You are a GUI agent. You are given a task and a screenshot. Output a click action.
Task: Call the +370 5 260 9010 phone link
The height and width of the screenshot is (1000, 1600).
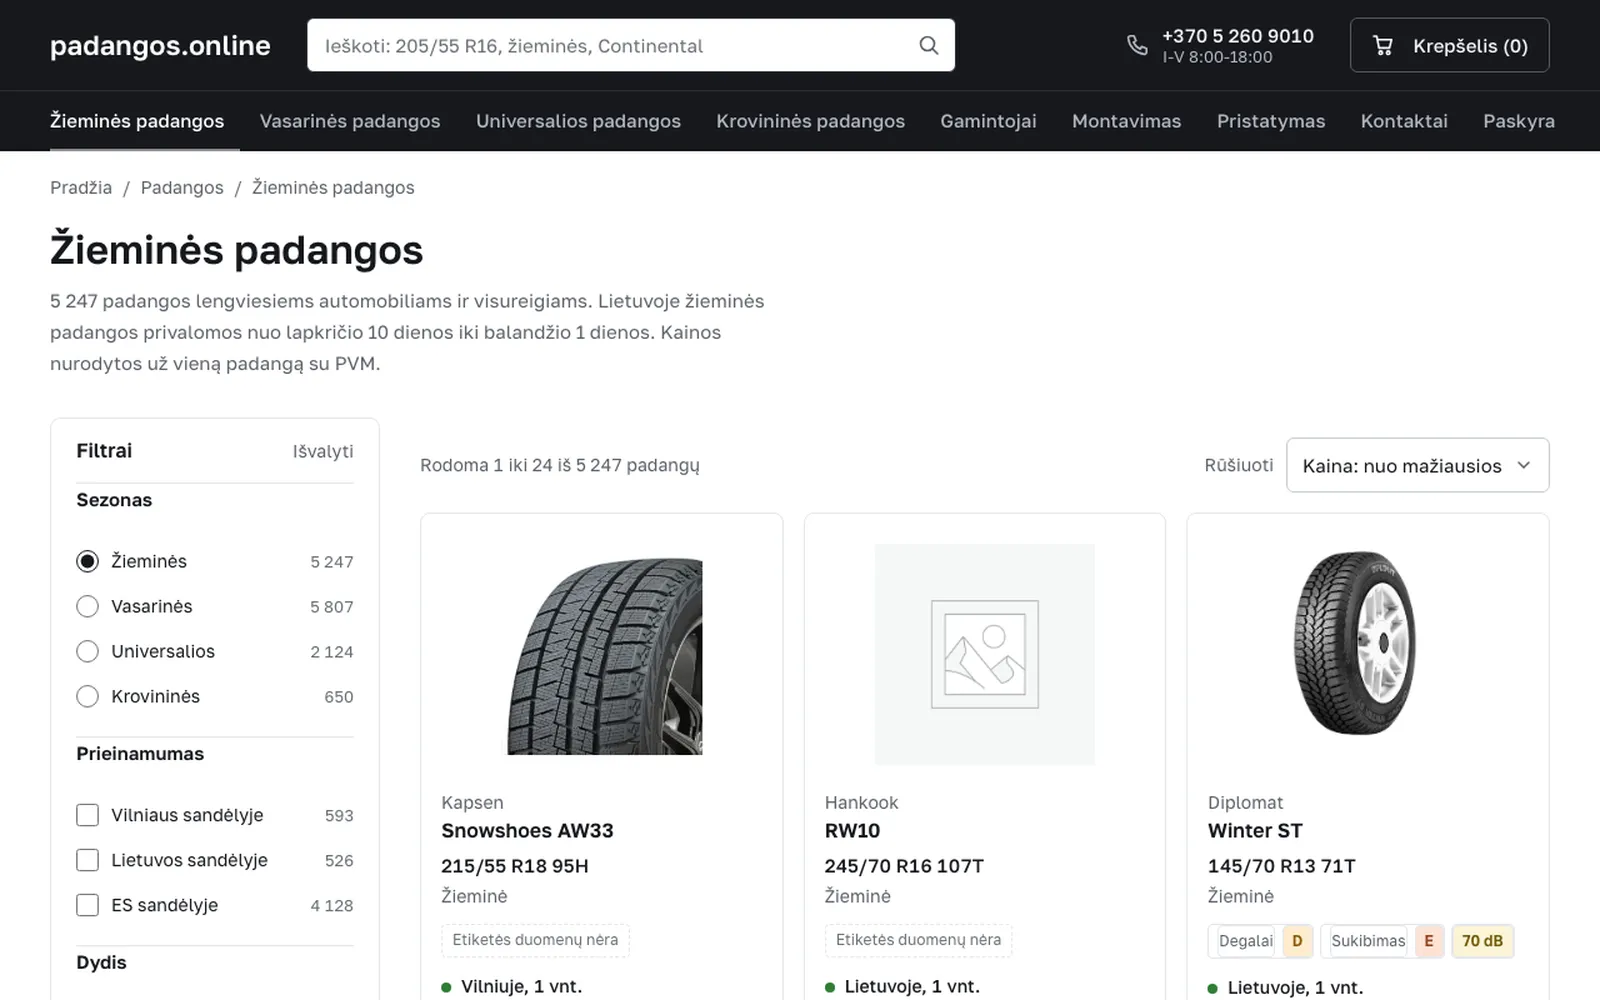[1238, 35]
